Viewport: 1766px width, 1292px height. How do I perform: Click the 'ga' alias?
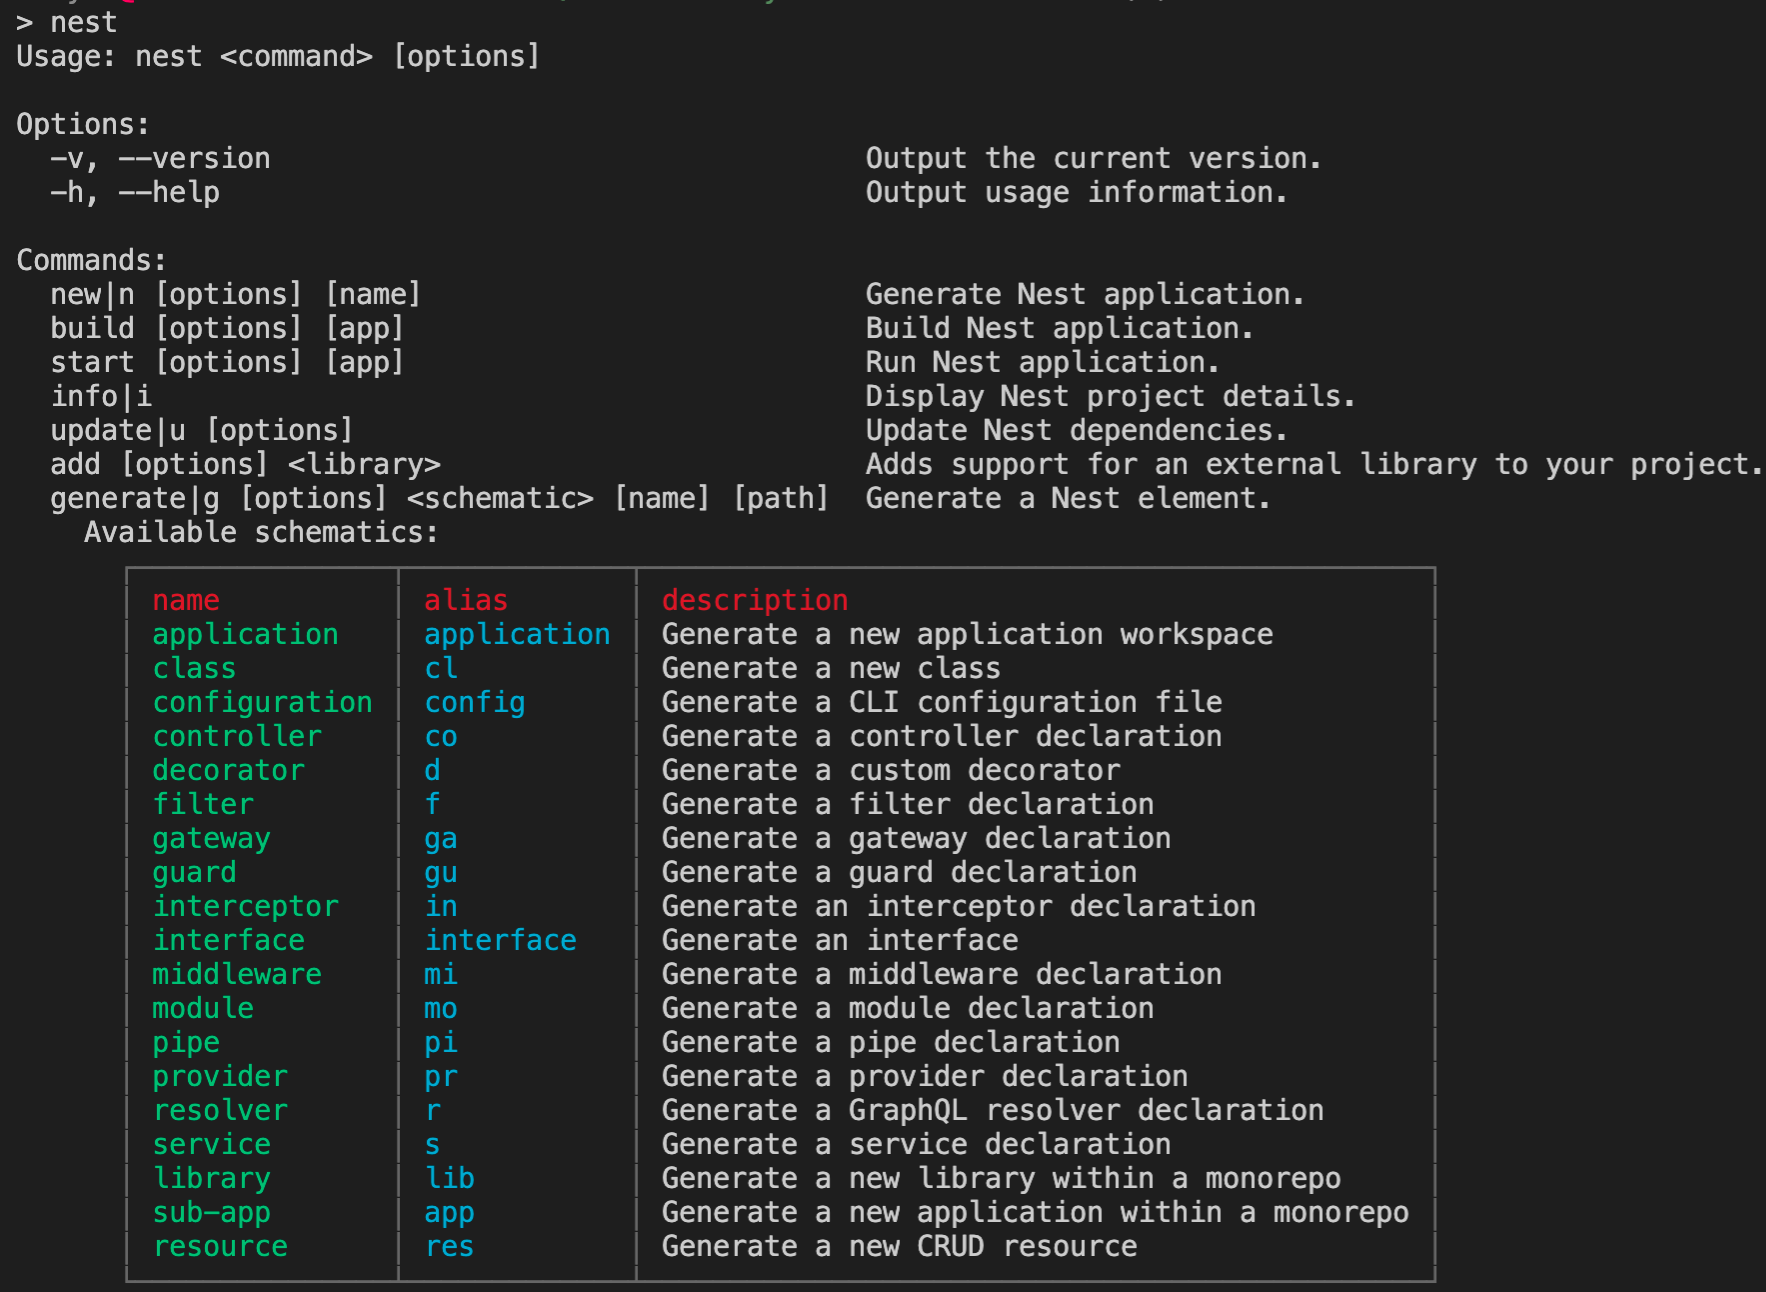tap(441, 839)
